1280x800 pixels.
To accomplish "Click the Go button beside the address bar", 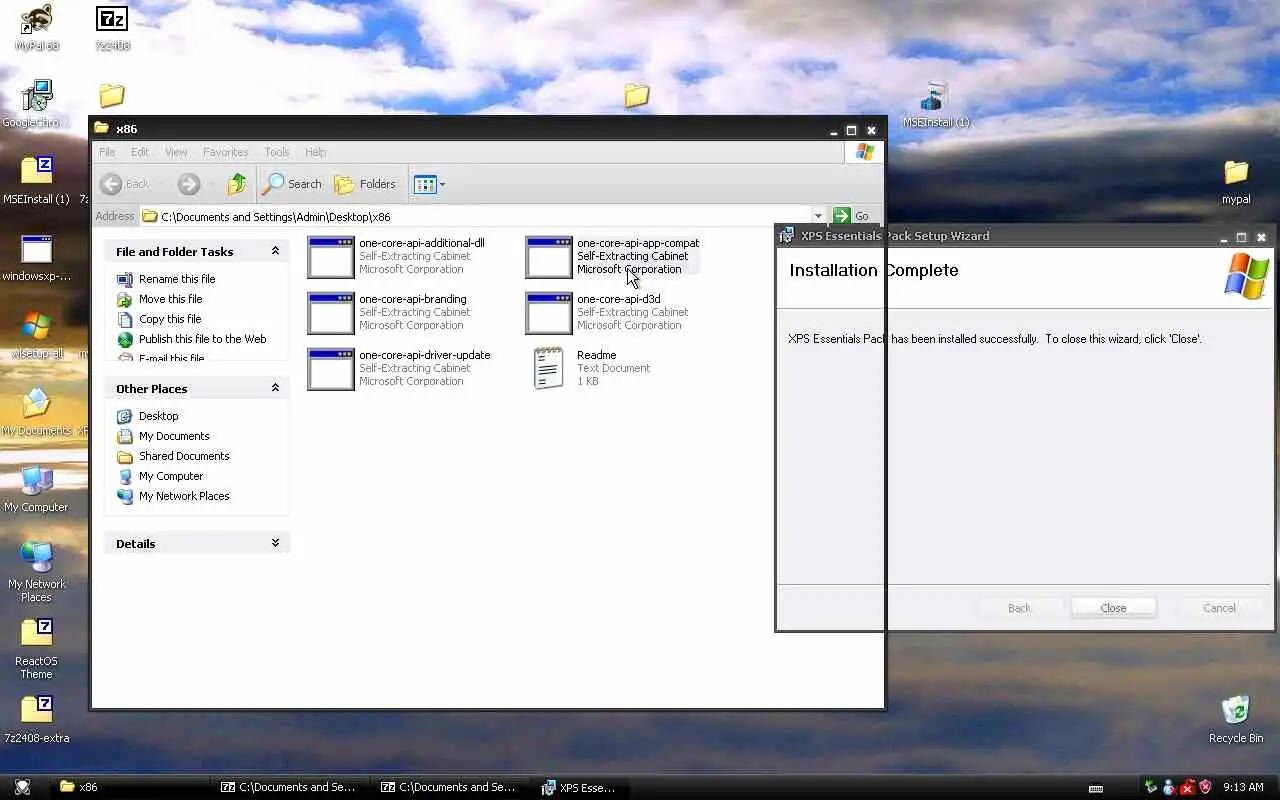I will click(x=852, y=216).
